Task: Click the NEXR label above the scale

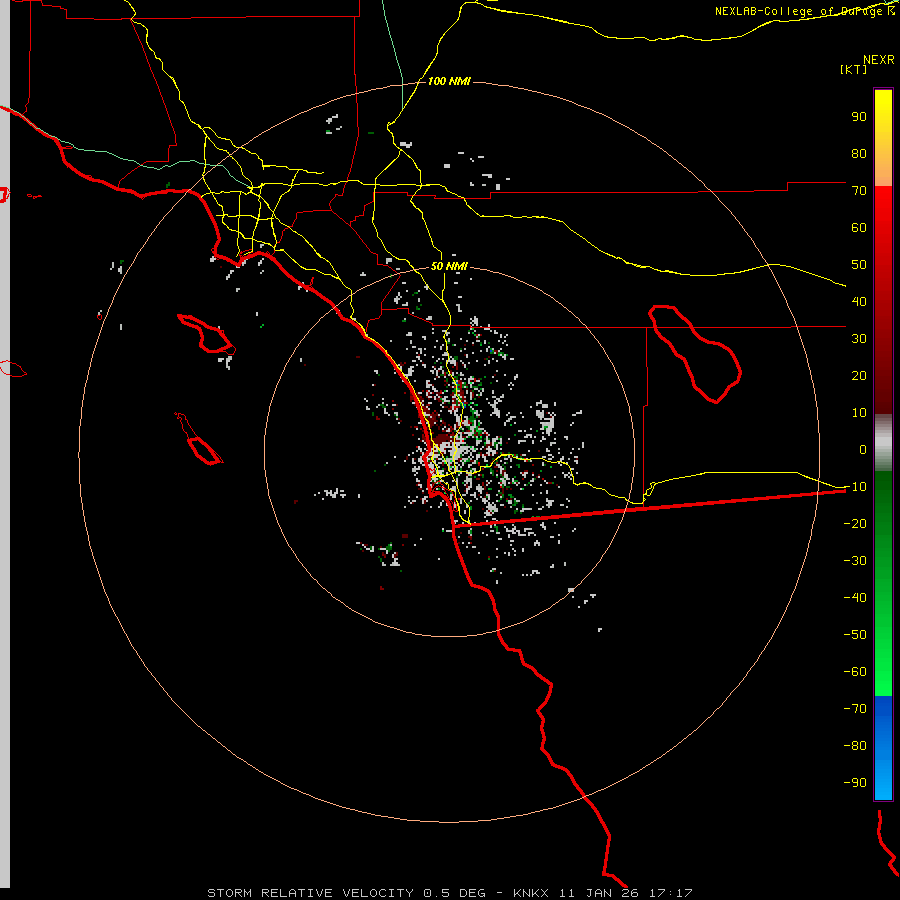Action: (x=878, y=60)
